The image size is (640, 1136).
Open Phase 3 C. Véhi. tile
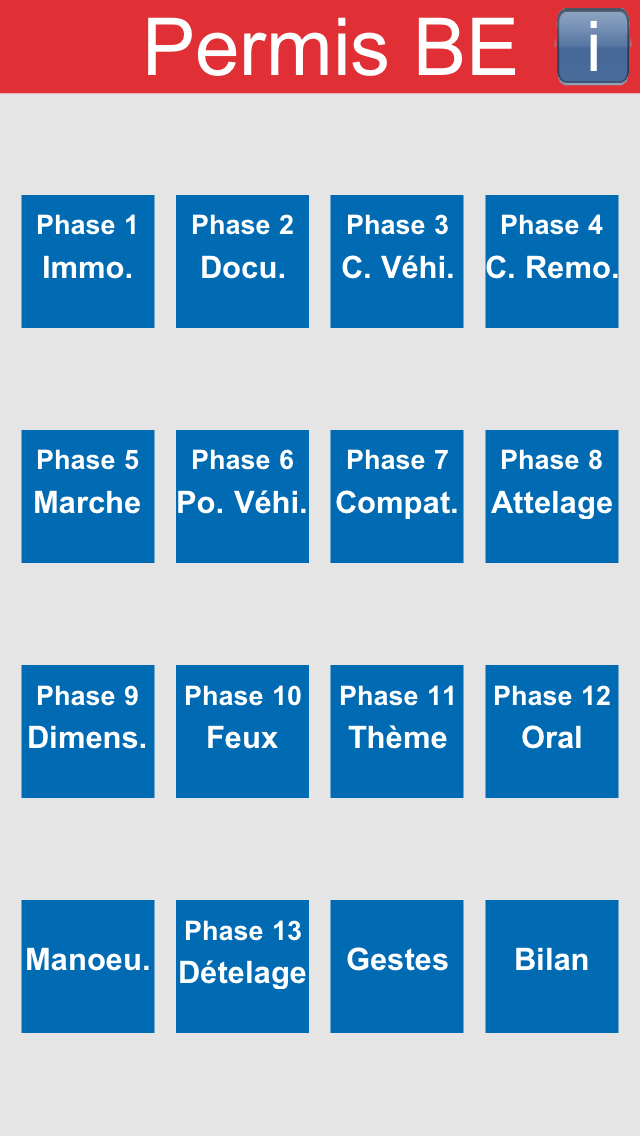(397, 262)
